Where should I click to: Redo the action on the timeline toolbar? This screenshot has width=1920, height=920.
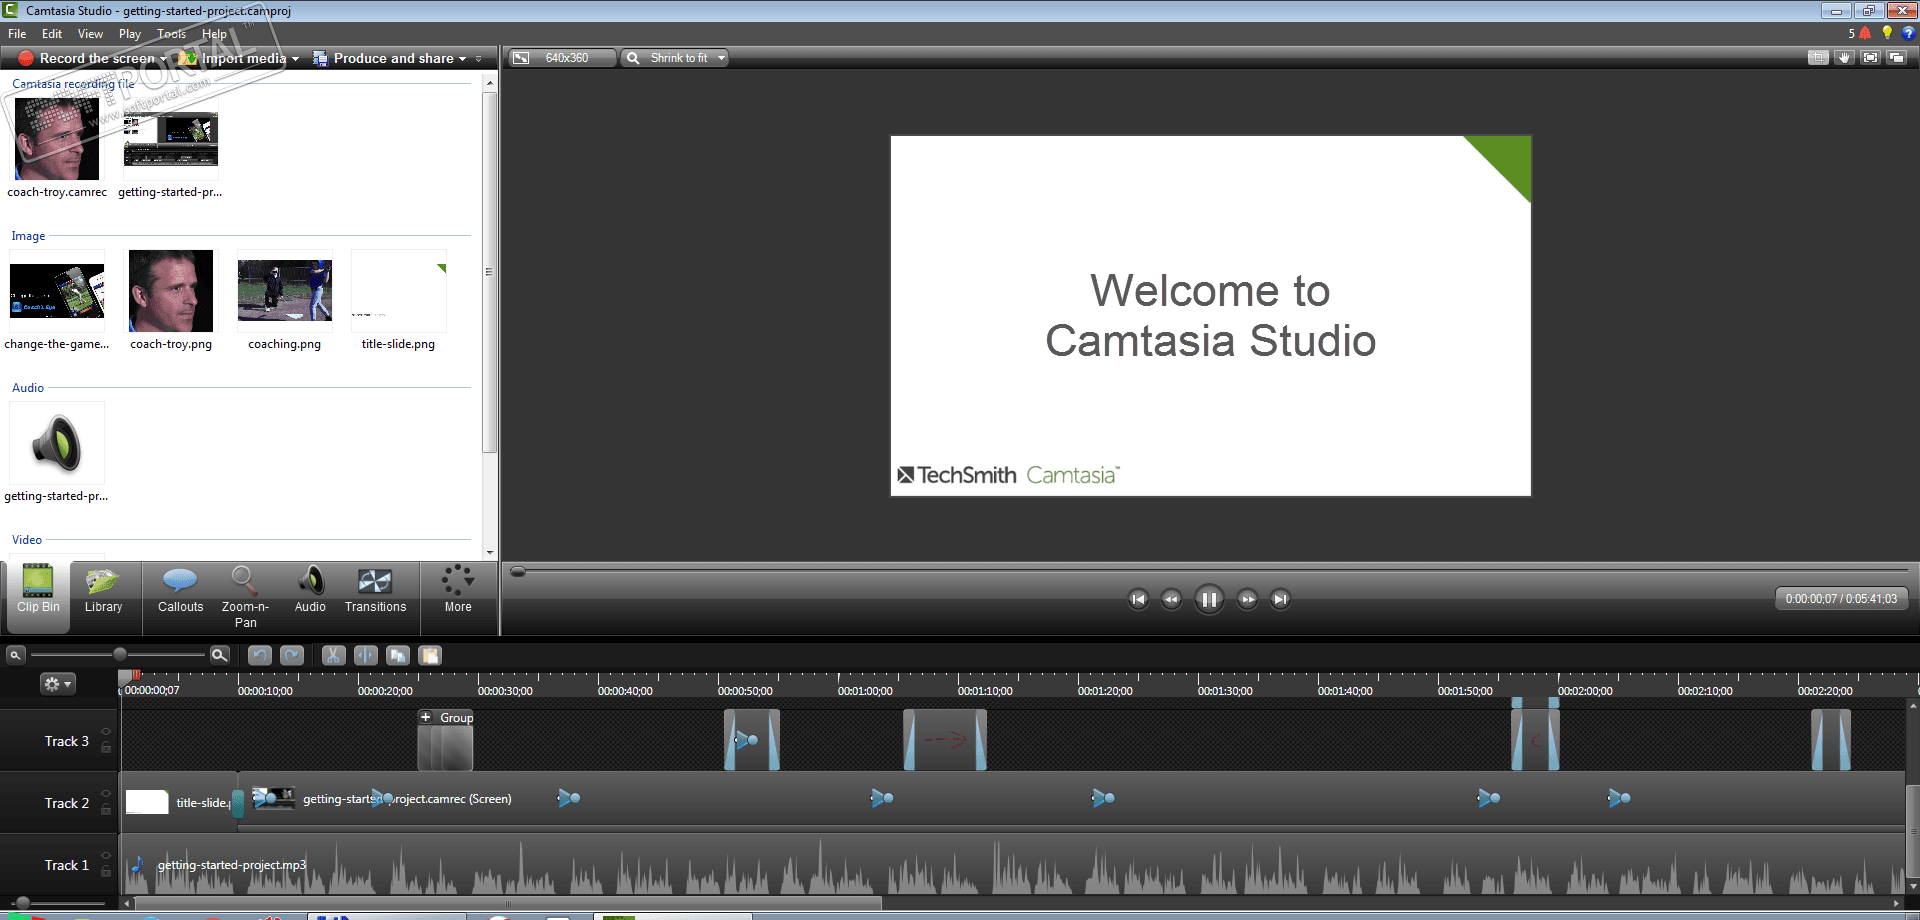coord(292,655)
